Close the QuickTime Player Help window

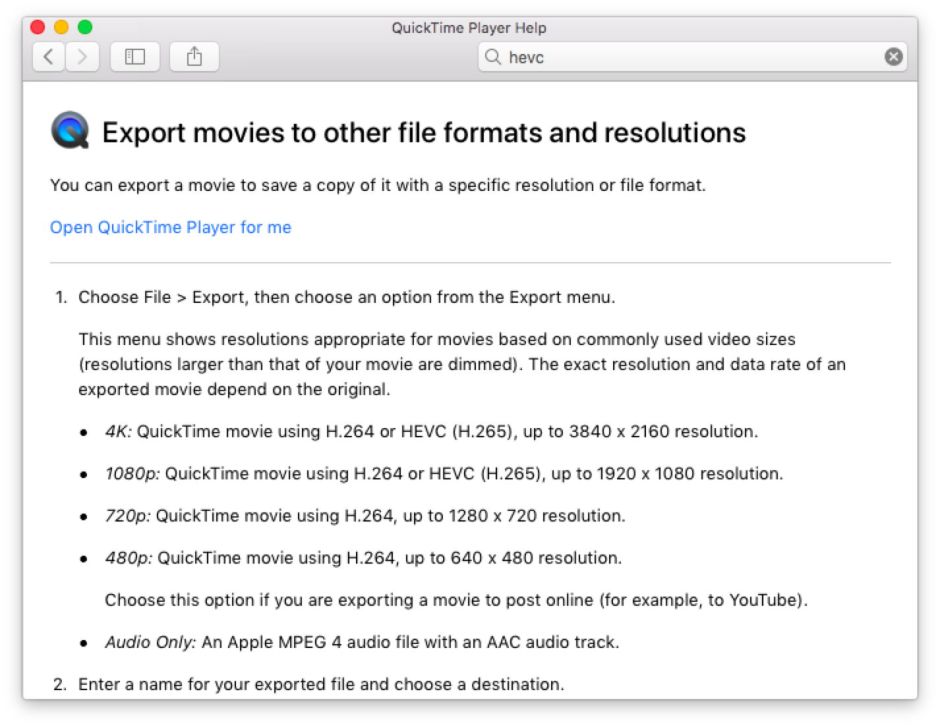38,27
